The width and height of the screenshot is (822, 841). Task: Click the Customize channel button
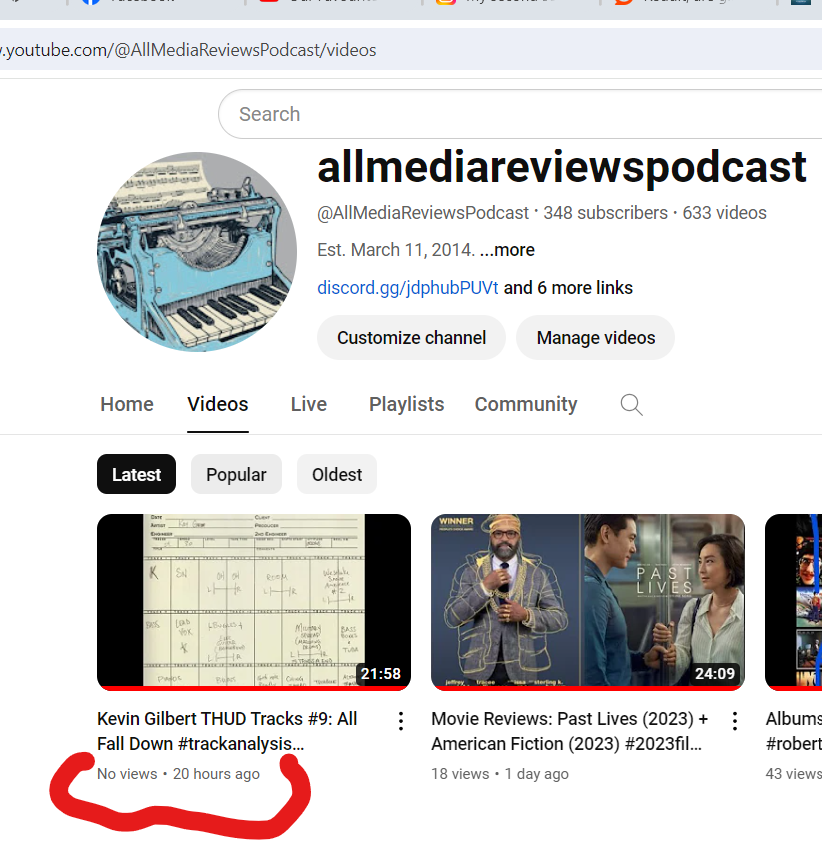point(411,337)
